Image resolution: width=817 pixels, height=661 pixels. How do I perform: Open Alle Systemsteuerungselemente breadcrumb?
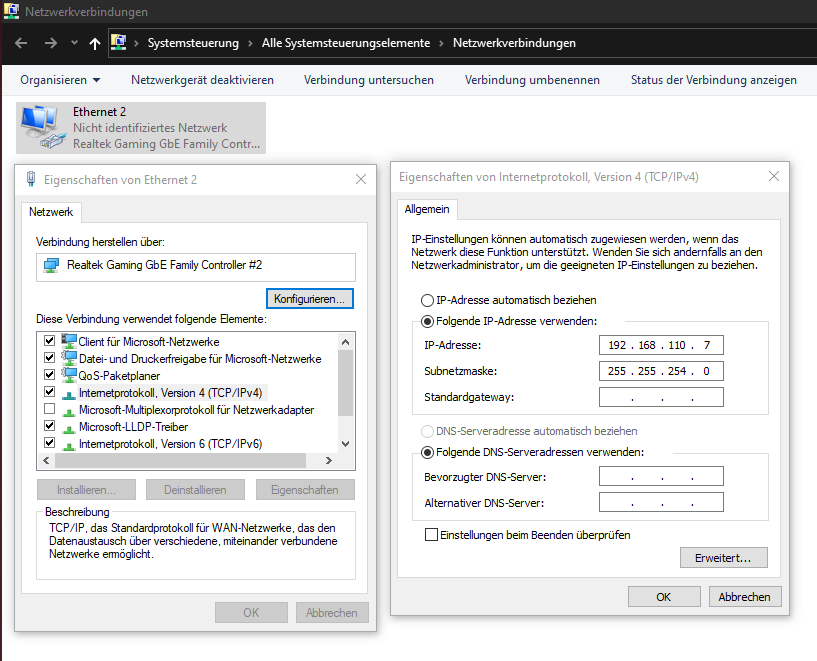coord(346,43)
